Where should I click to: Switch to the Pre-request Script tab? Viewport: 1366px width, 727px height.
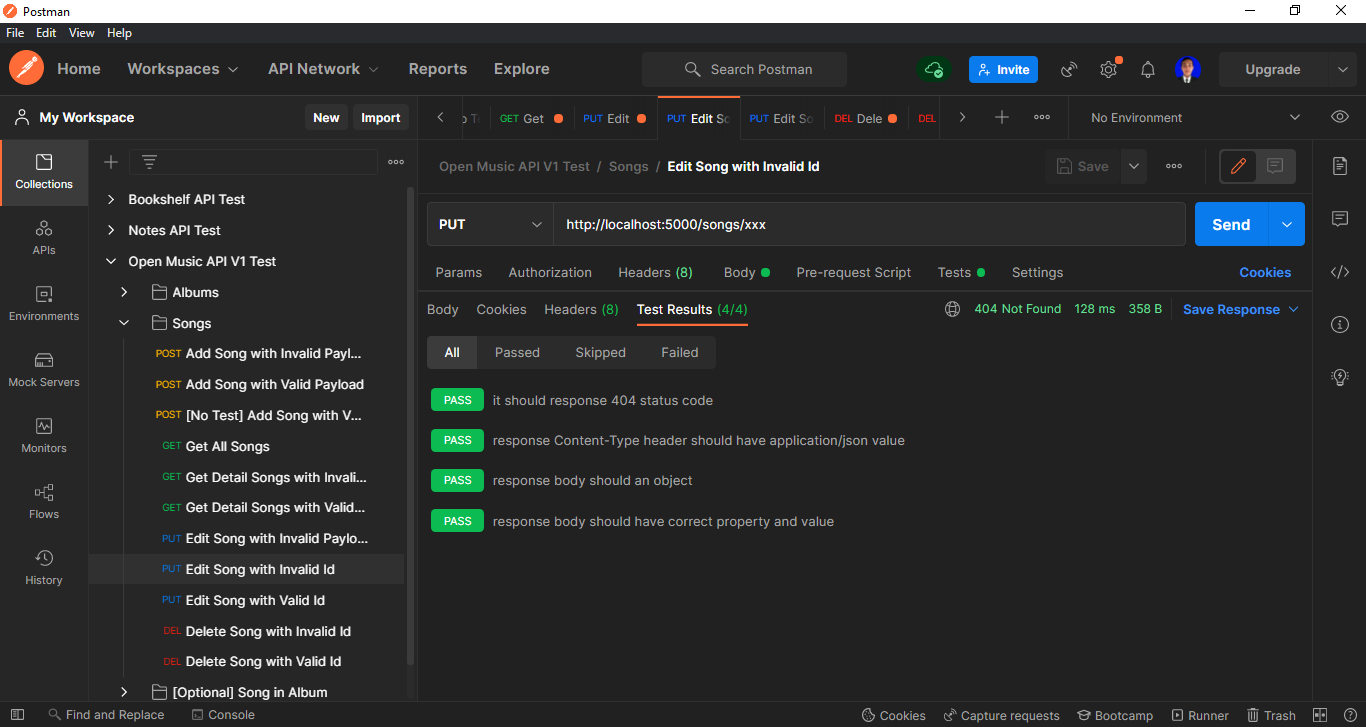coord(853,272)
